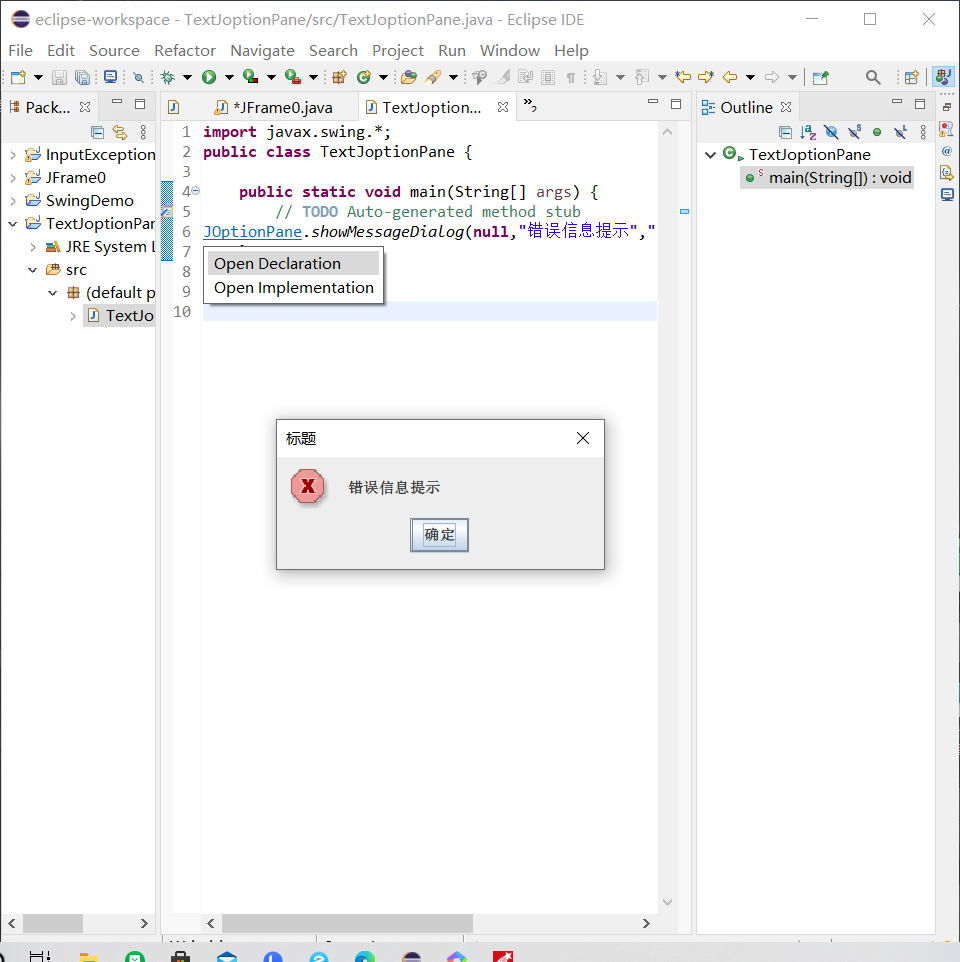The height and width of the screenshot is (962, 960).
Task: Click the External Tools run icon
Action: click(293, 77)
